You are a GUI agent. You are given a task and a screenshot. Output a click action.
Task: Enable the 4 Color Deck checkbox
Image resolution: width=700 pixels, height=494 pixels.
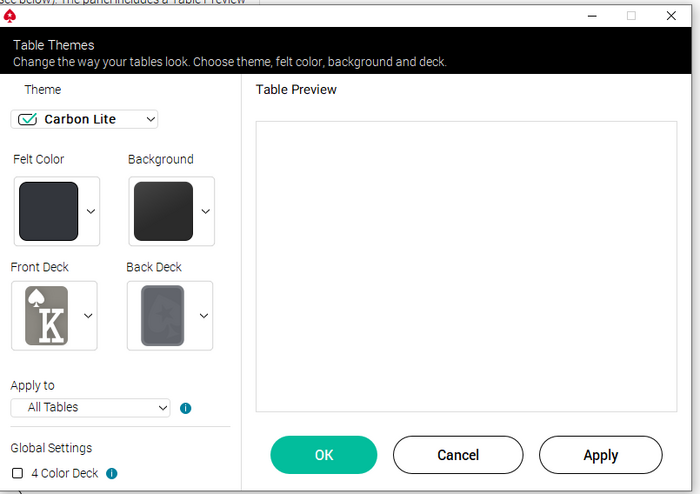(17, 473)
